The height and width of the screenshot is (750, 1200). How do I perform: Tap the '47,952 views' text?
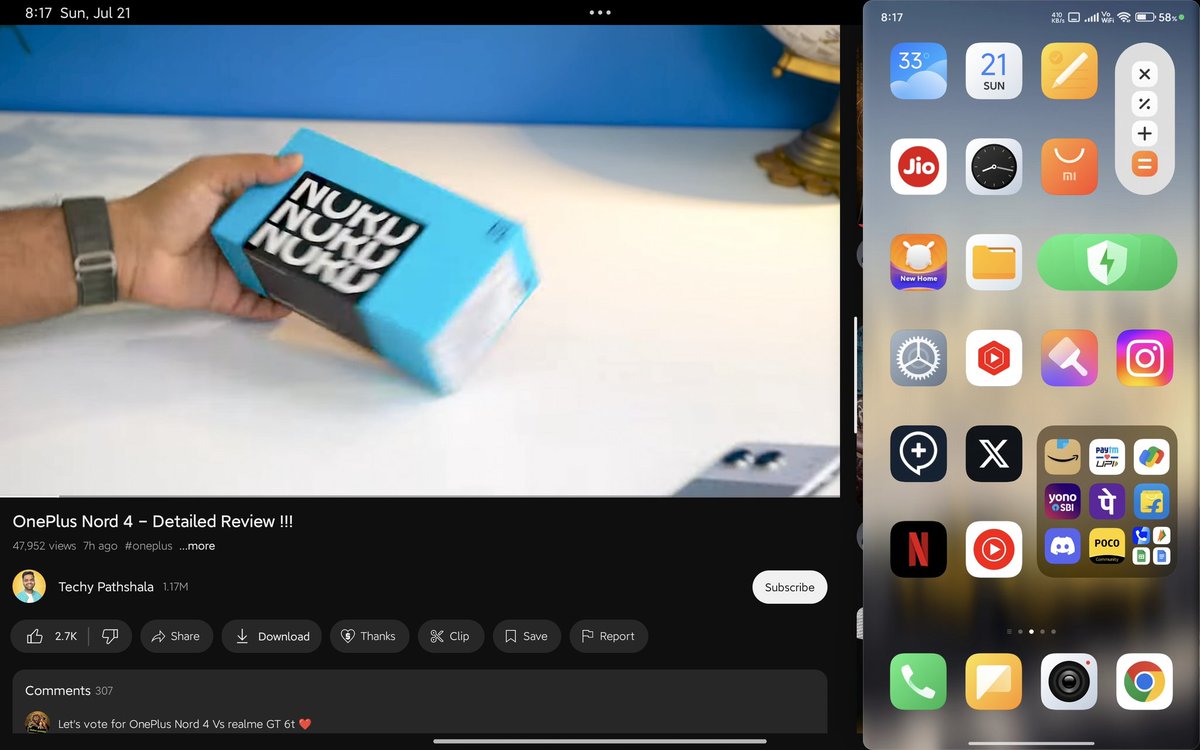click(44, 546)
